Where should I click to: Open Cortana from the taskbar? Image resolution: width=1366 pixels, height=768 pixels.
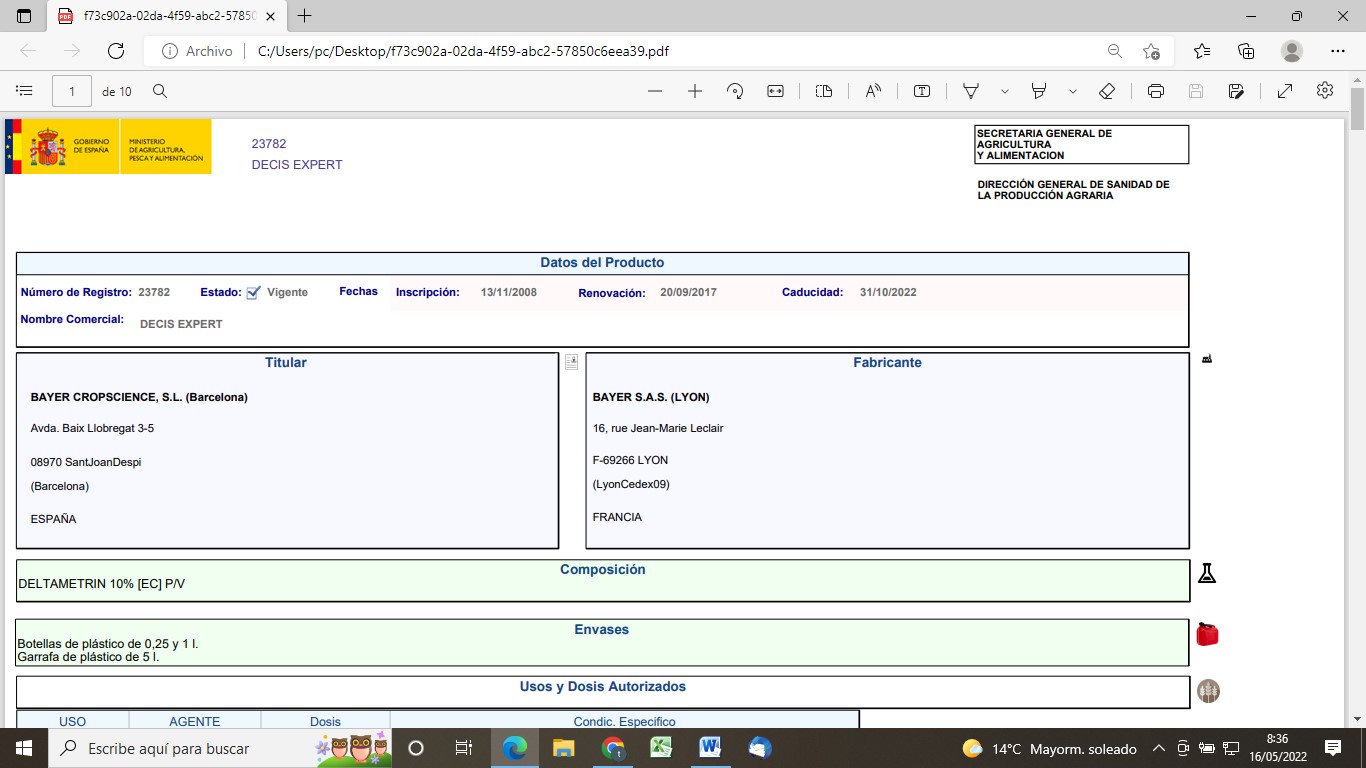click(x=416, y=748)
